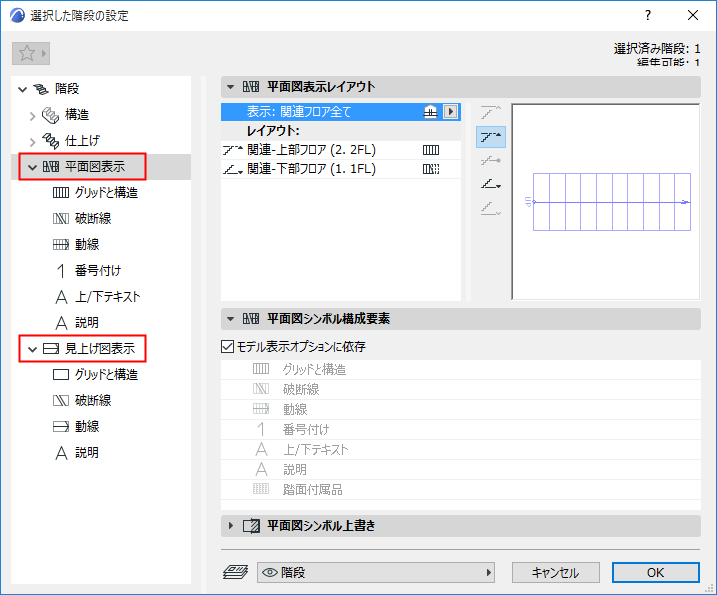
Task: Select the highlighted upper-floor preview icon
Action: pos(491,137)
